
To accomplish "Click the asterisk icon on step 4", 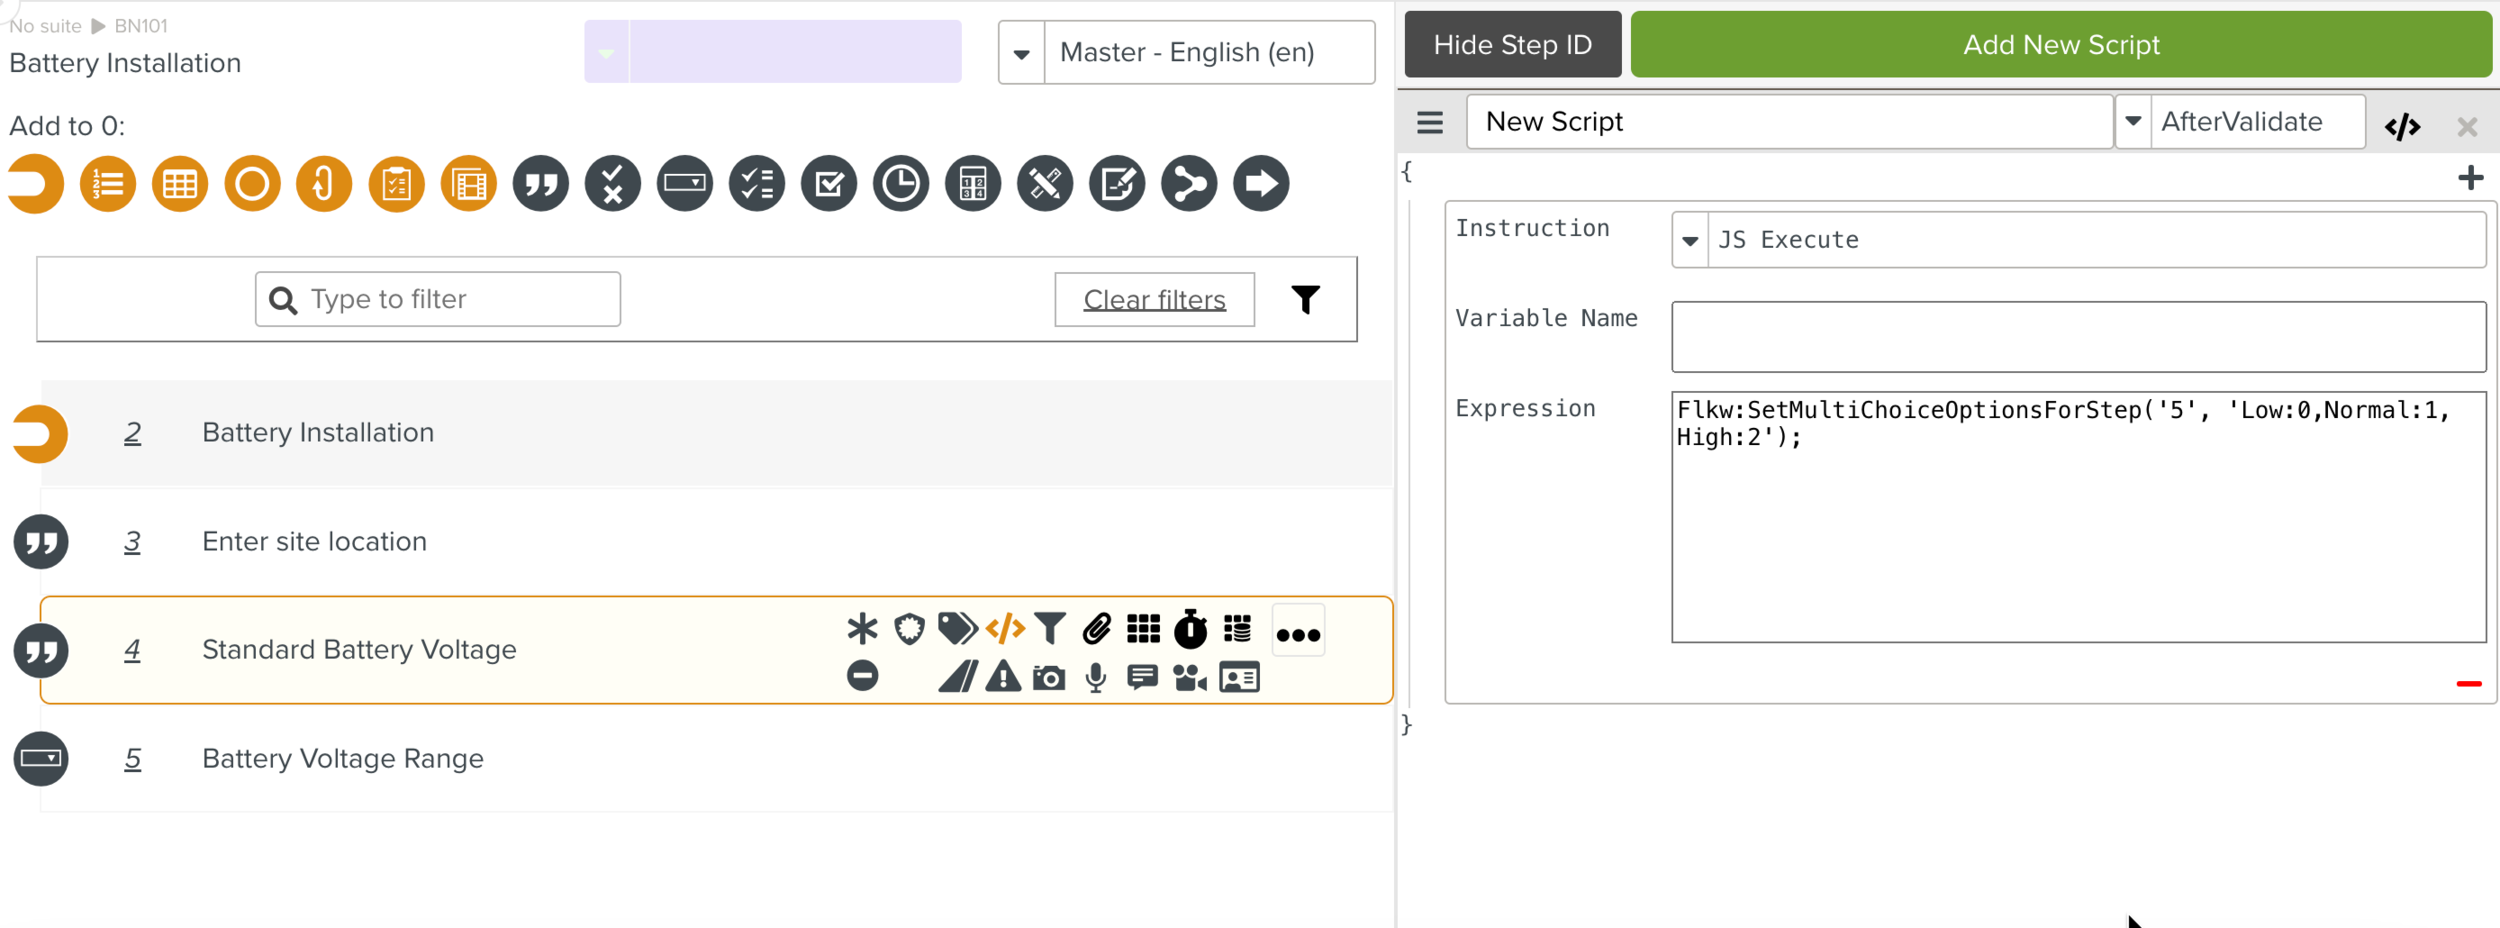I will point(862,629).
